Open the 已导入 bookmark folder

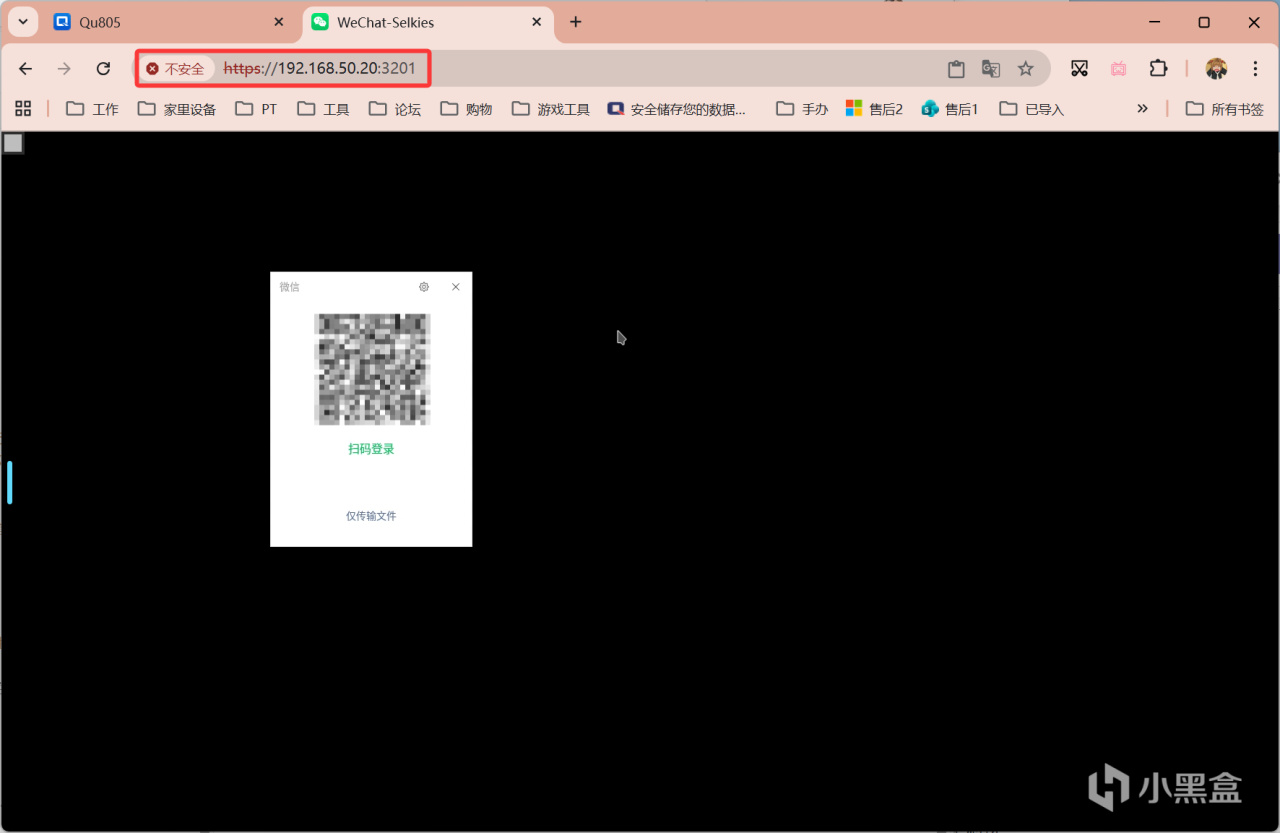click(x=1031, y=109)
